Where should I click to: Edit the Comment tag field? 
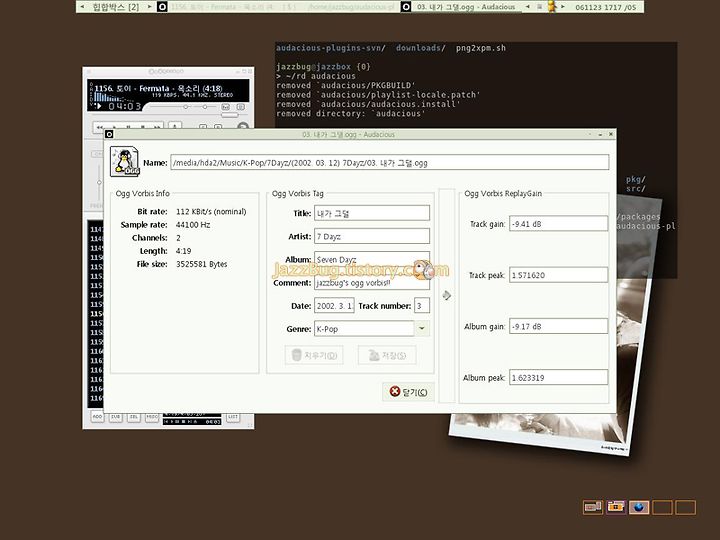tap(372, 282)
